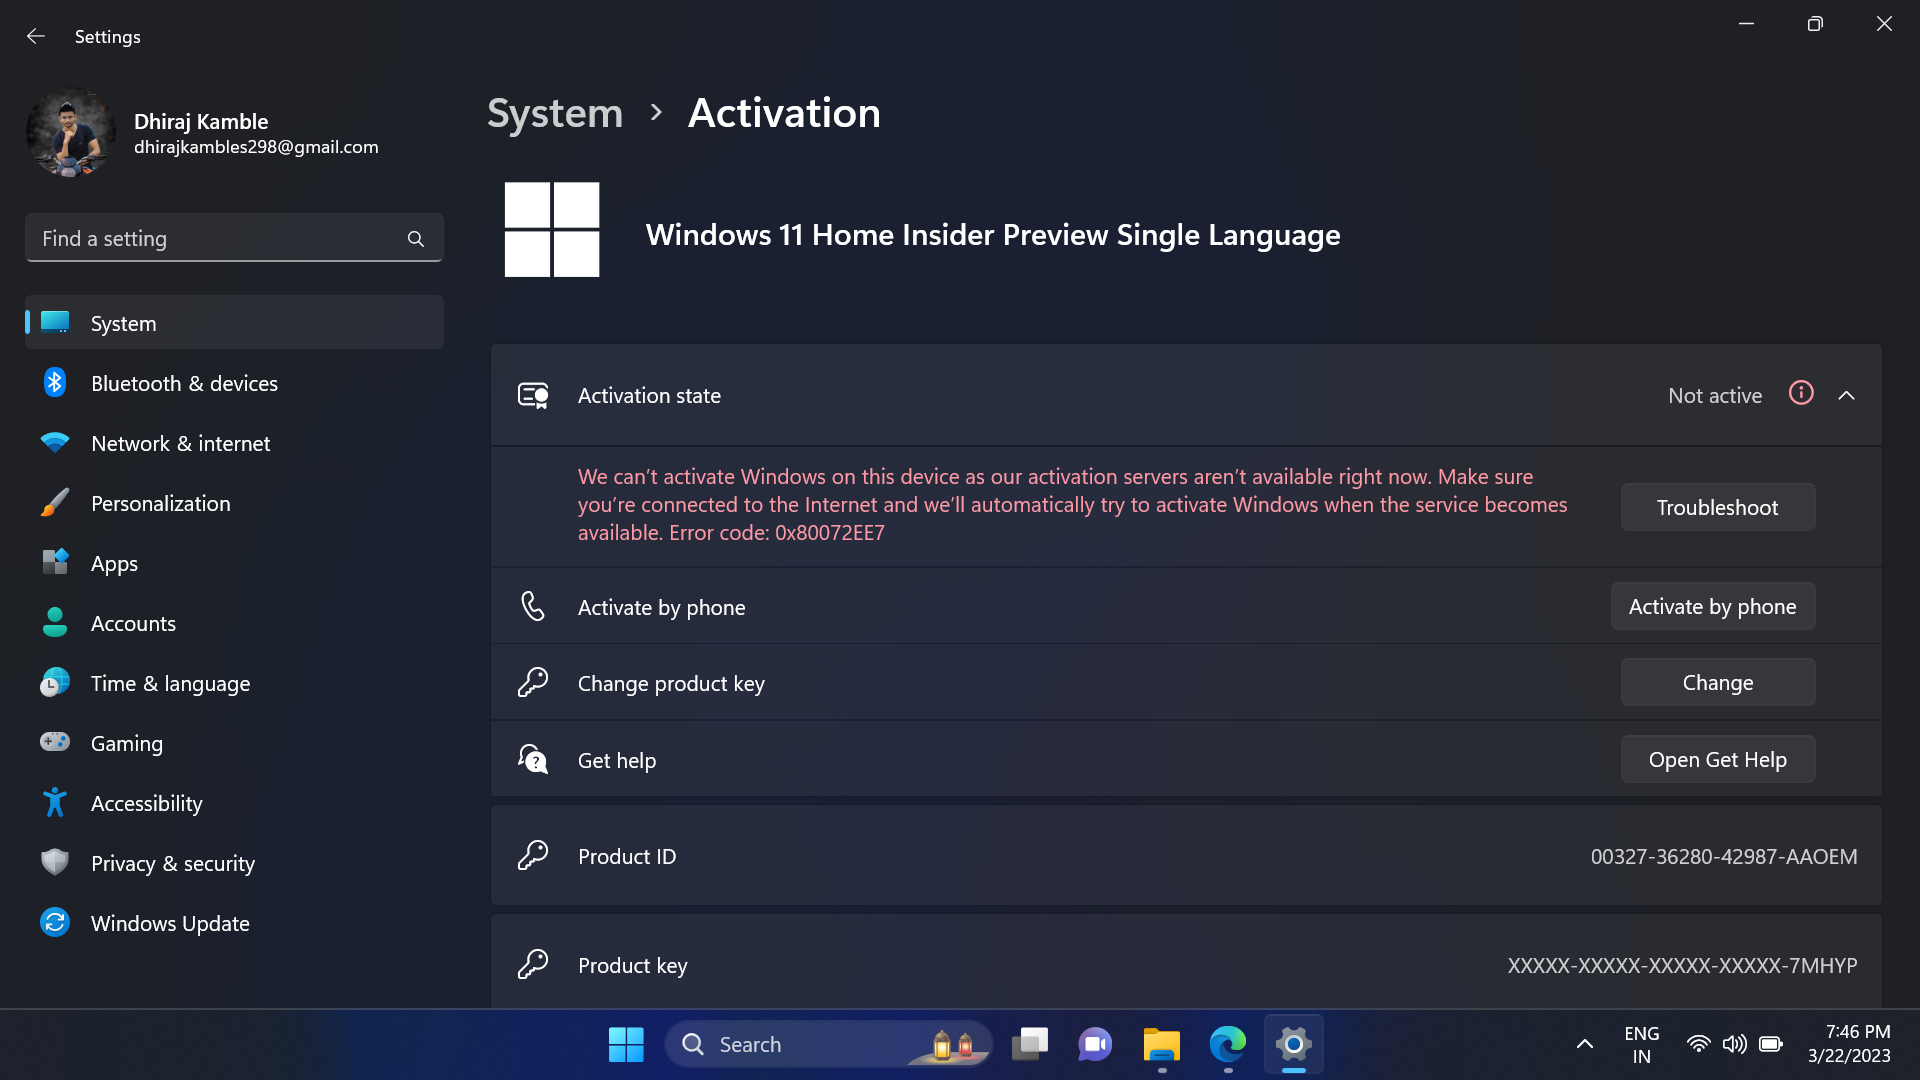Open Windows Update settings page
The height and width of the screenshot is (1080, 1920).
click(x=234, y=923)
